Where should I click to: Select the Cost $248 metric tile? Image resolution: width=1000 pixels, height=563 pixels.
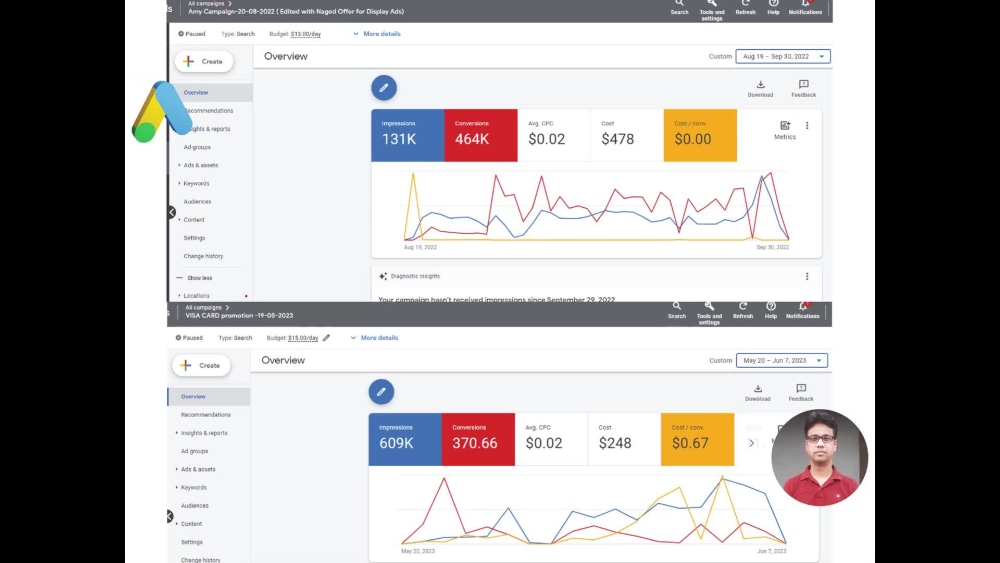(624, 439)
